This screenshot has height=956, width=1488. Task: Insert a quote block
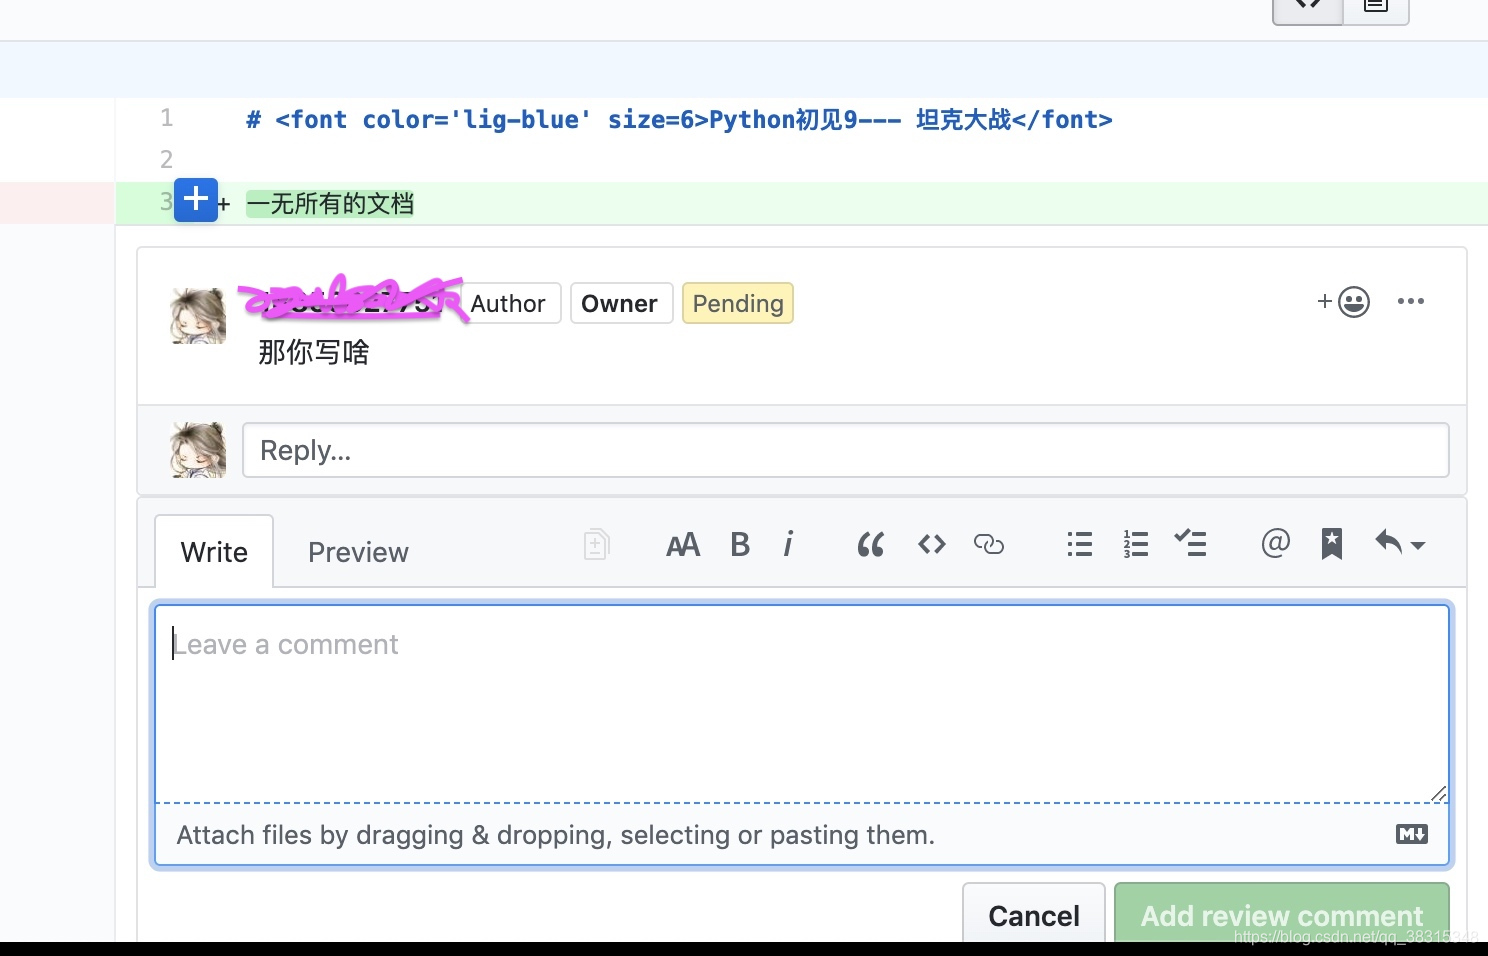[871, 545]
